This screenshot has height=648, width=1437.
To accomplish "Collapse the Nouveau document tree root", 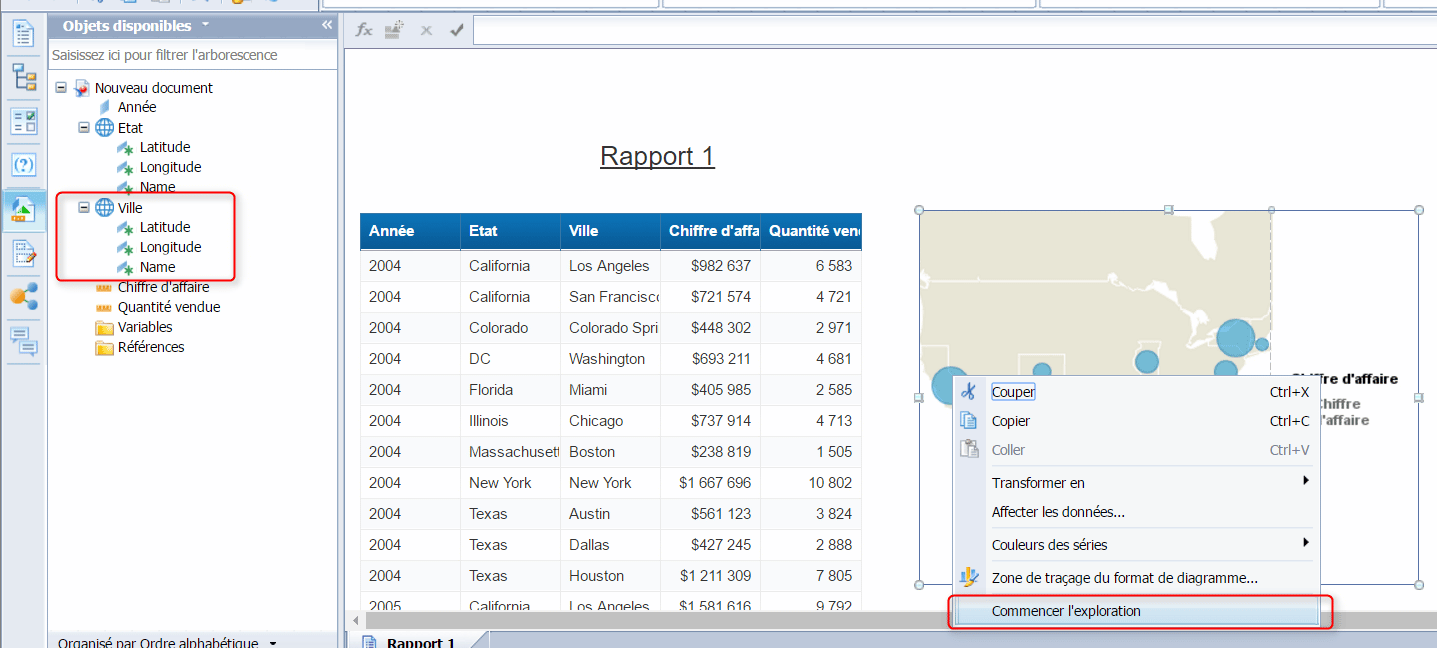I will [61, 88].
